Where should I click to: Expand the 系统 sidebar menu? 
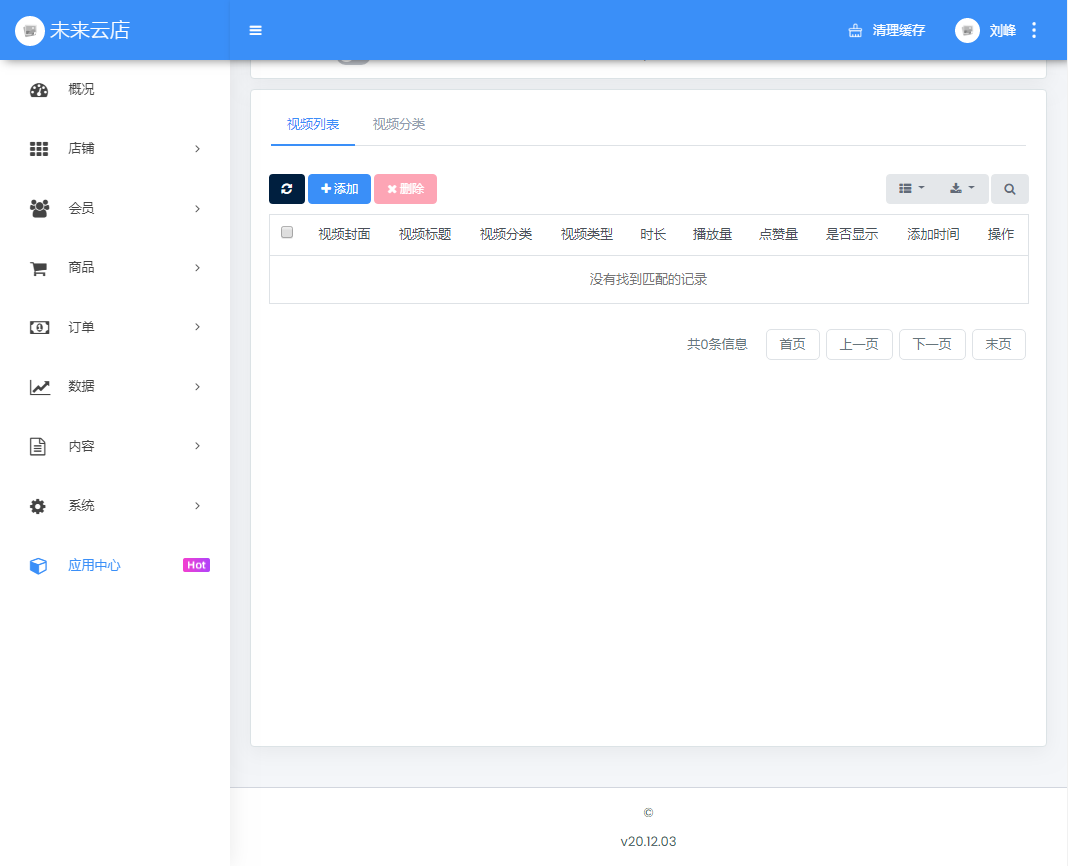click(x=115, y=506)
